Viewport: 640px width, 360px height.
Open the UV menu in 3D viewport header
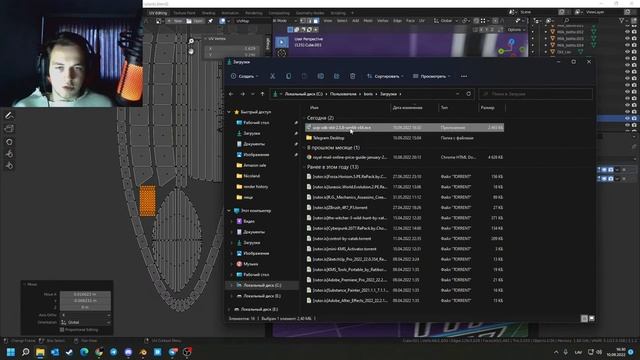422,20
